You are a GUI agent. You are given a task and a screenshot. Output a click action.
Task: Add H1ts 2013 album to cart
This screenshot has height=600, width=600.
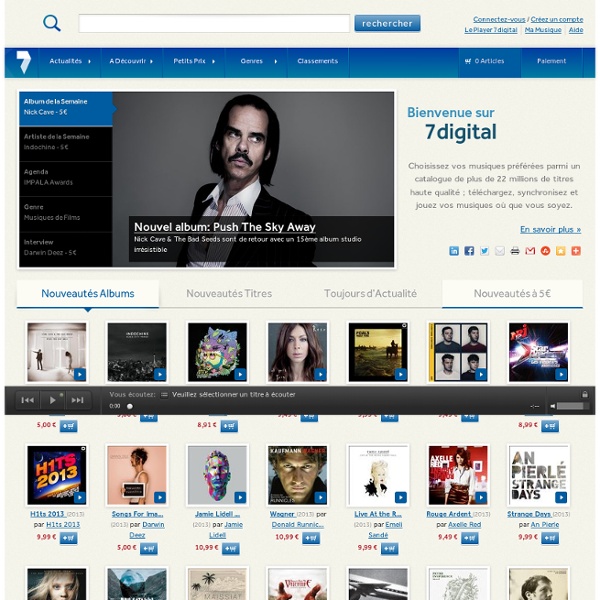click(68, 538)
